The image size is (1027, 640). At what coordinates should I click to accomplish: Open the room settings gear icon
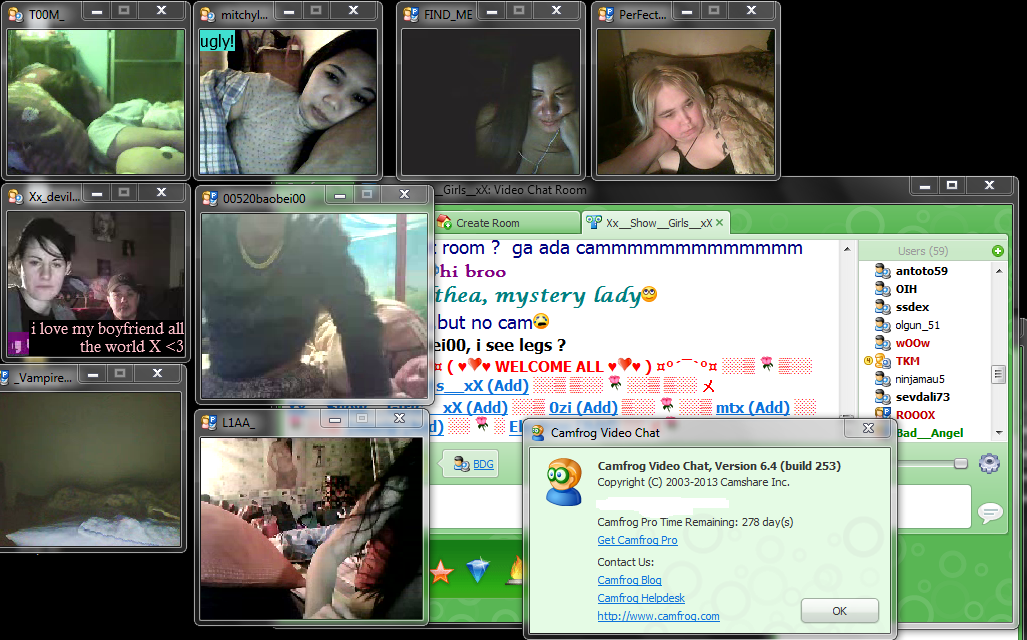989,463
